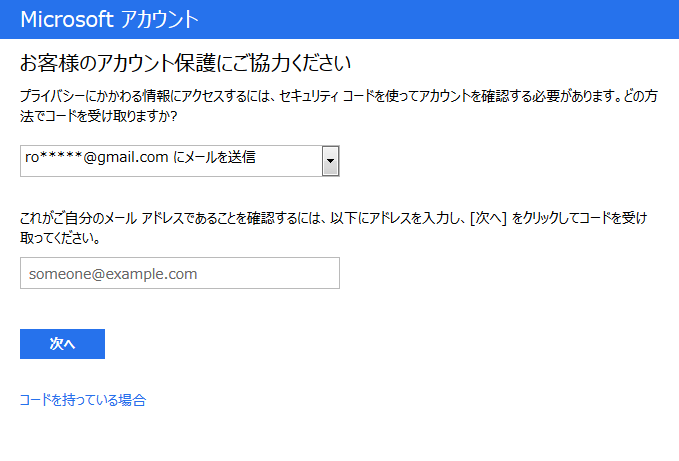Follow the 'already have a code' hyperlink
This screenshot has height=461, width=679.
coord(83,400)
